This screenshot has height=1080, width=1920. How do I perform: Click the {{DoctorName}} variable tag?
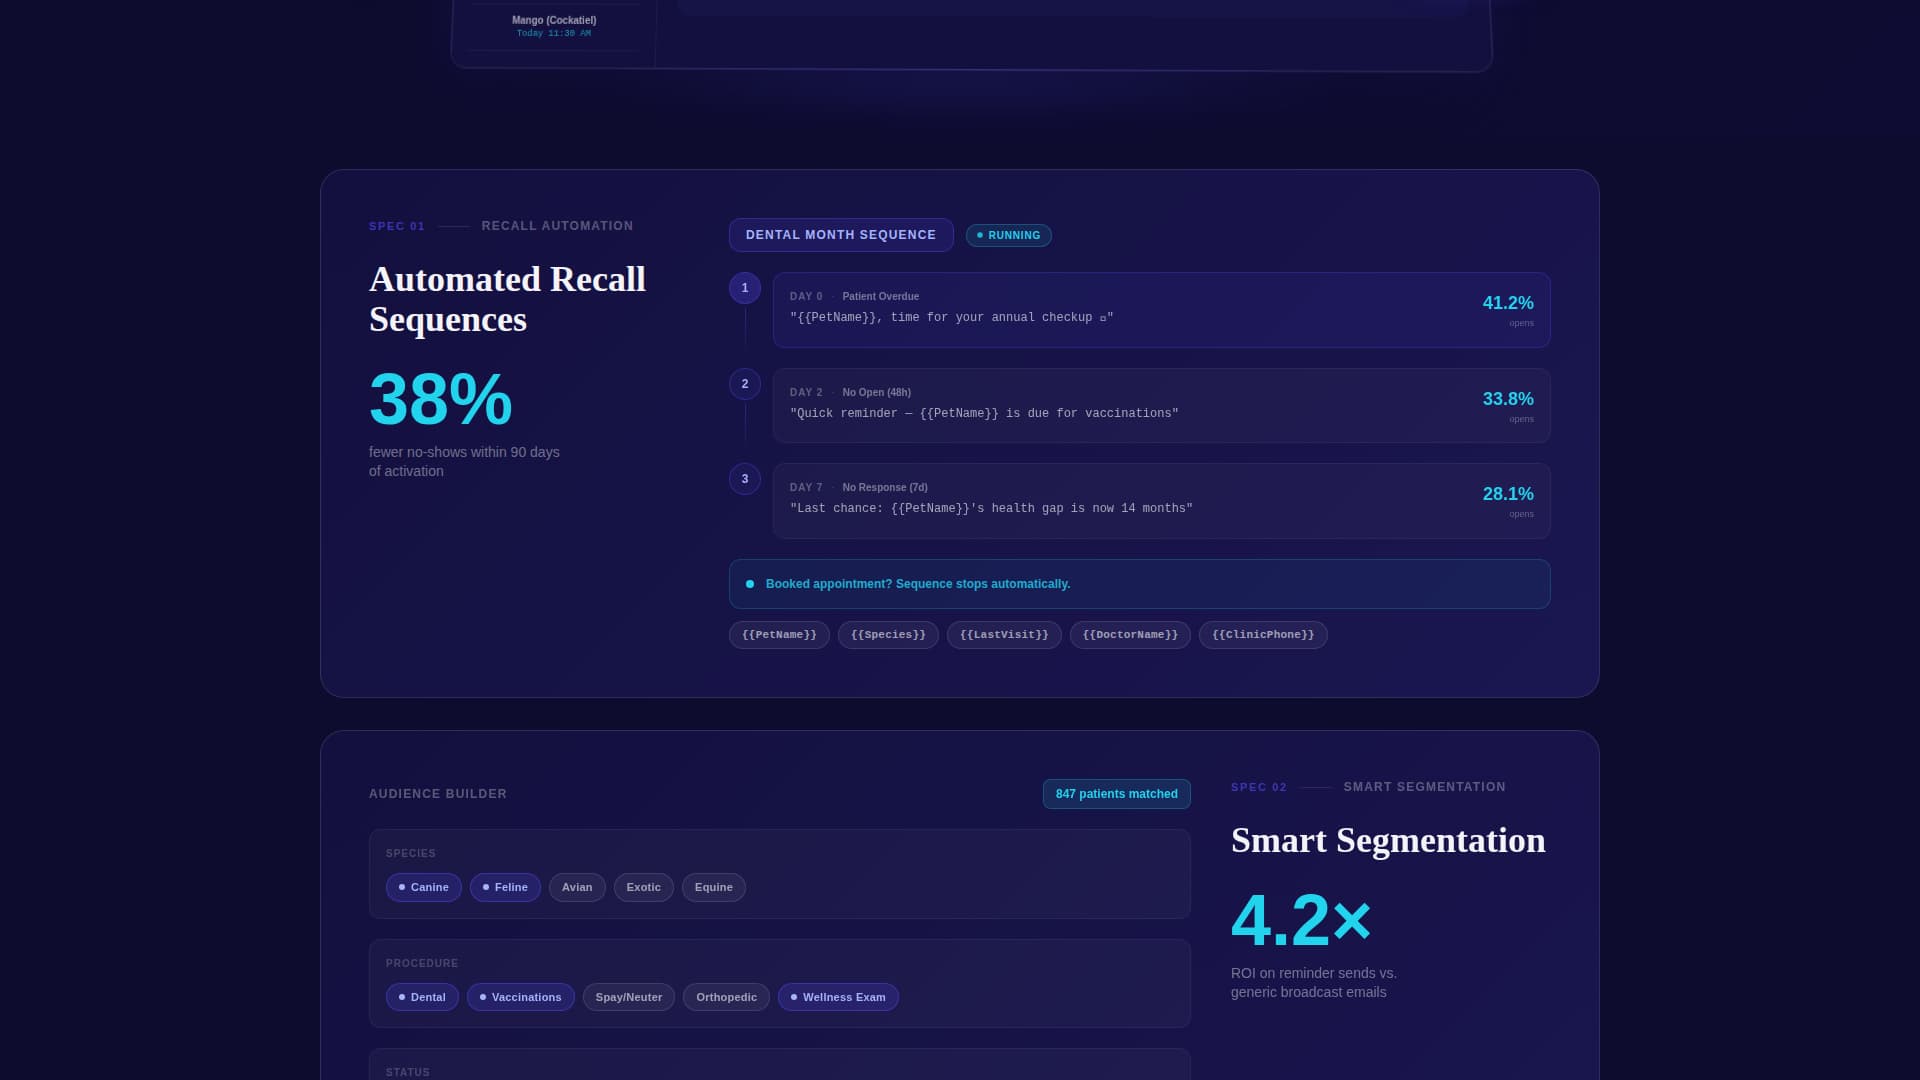click(x=1130, y=635)
